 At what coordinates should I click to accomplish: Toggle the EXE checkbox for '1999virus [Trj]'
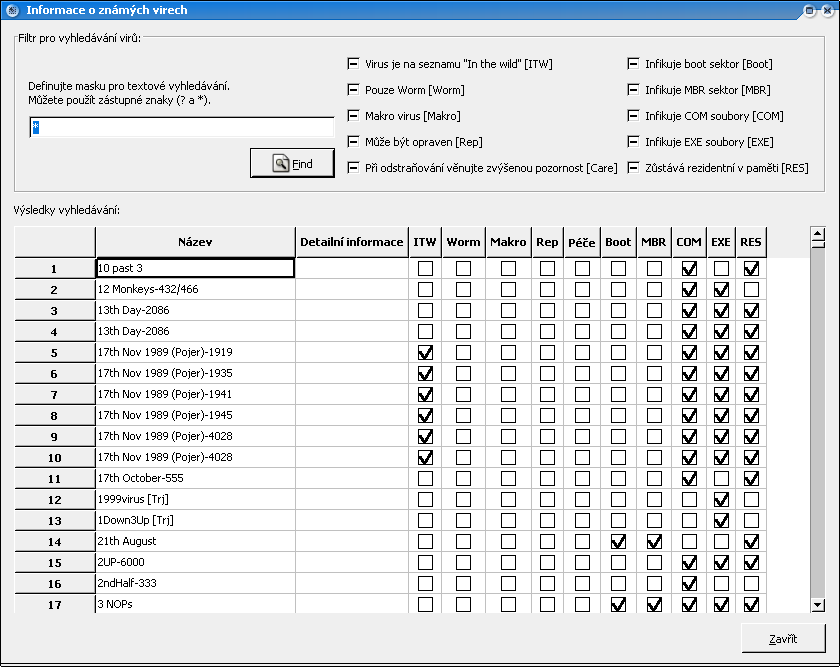click(x=721, y=500)
